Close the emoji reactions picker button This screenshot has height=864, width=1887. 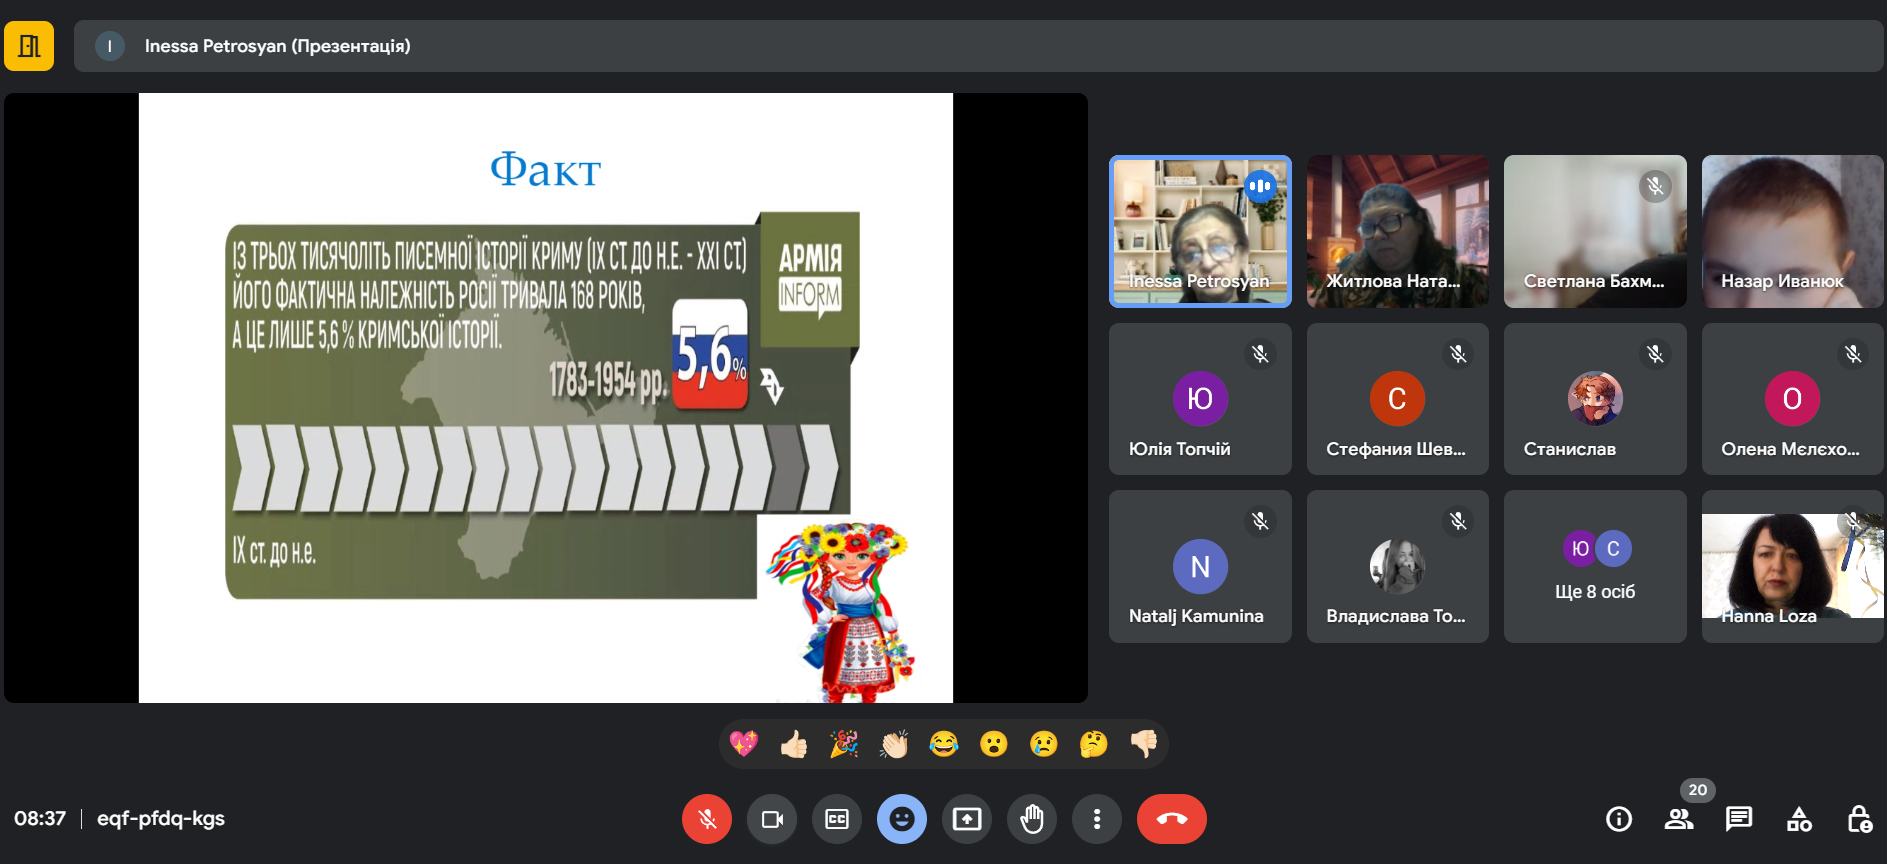pyautogui.click(x=902, y=819)
